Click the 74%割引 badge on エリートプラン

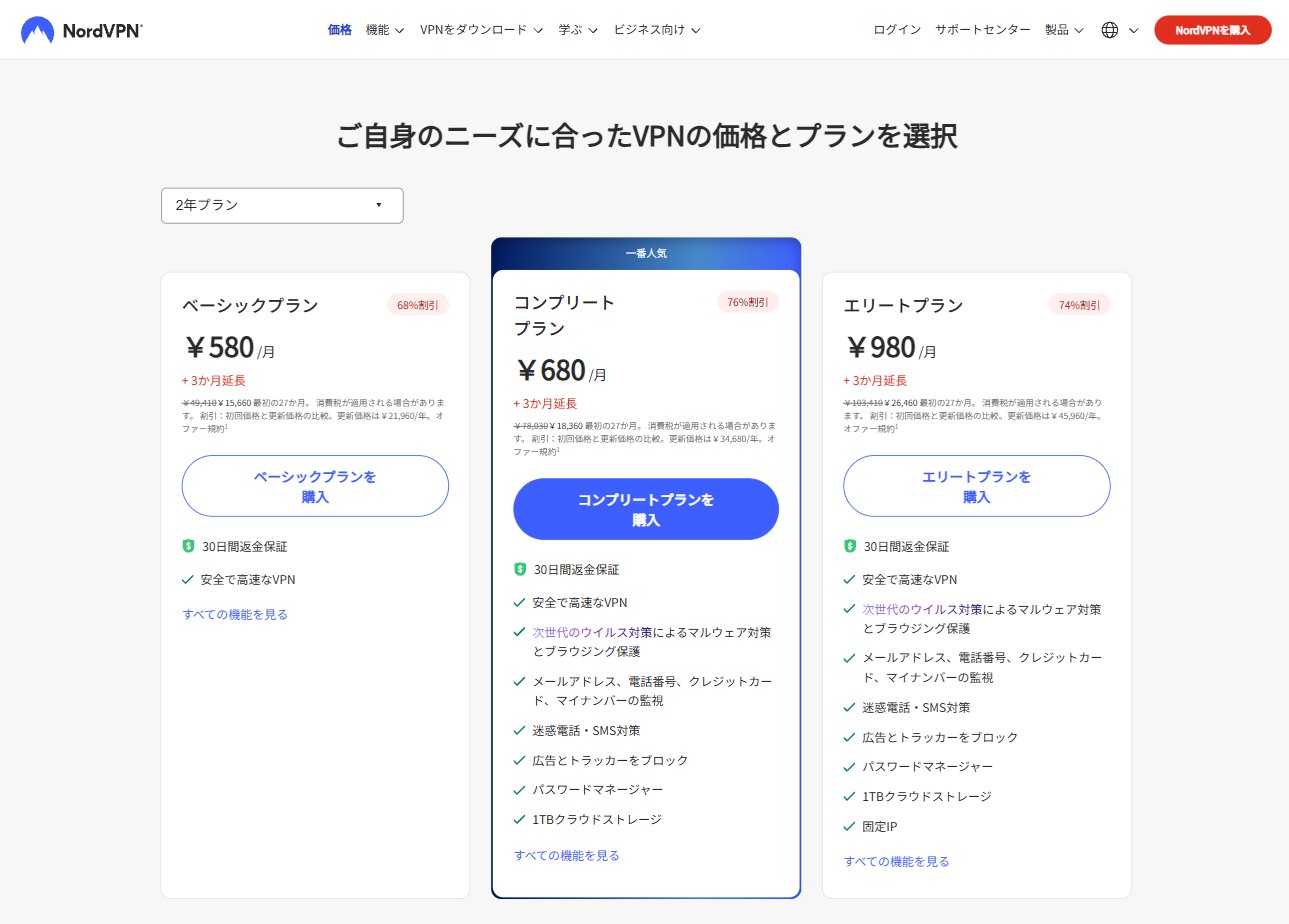click(x=1080, y=305)
